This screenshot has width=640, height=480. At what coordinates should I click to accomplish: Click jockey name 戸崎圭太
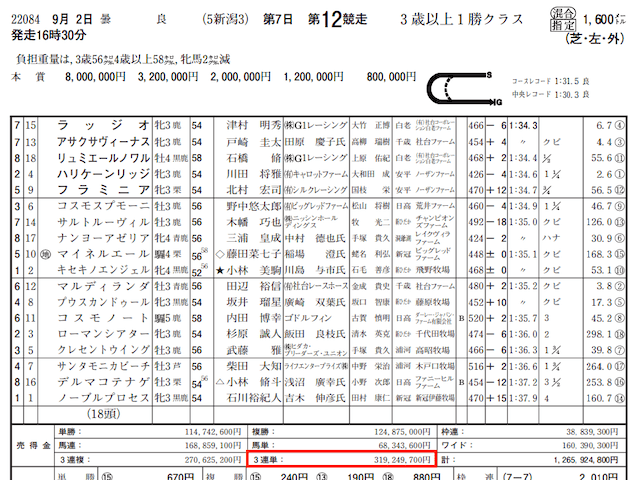253,142
